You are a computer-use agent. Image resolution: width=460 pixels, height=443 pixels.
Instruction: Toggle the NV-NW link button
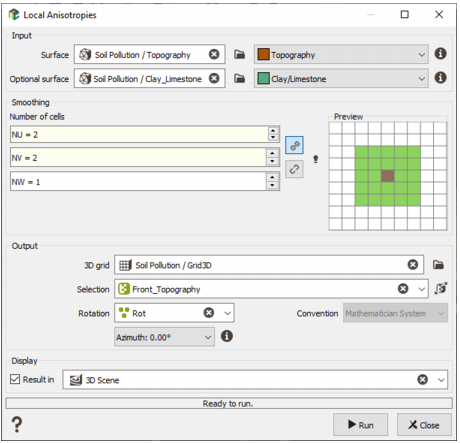click(x=294, y=169)
